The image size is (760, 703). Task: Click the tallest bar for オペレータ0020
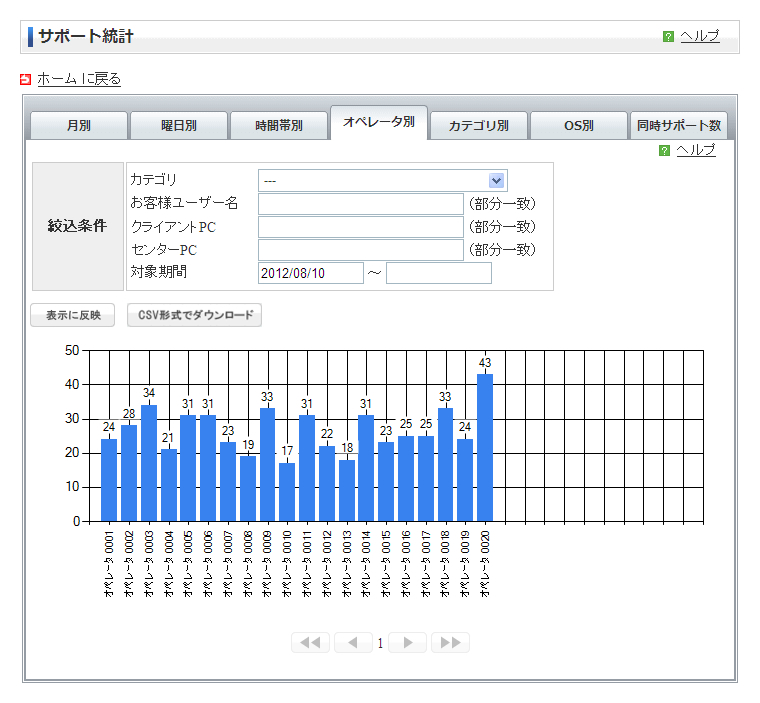(x=485, y=447)
